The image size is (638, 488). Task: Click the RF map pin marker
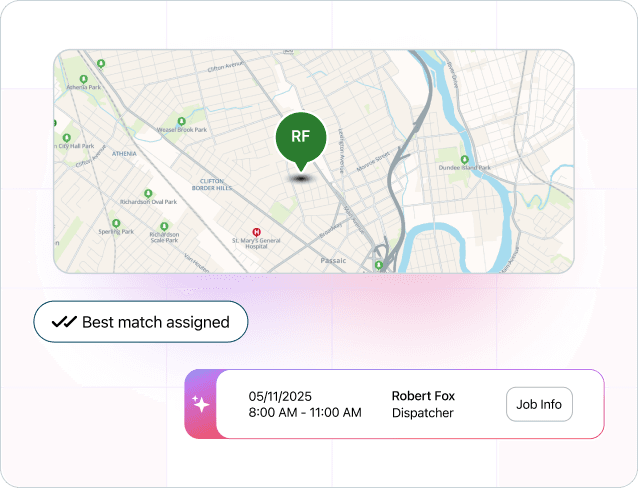coord(300,140)
